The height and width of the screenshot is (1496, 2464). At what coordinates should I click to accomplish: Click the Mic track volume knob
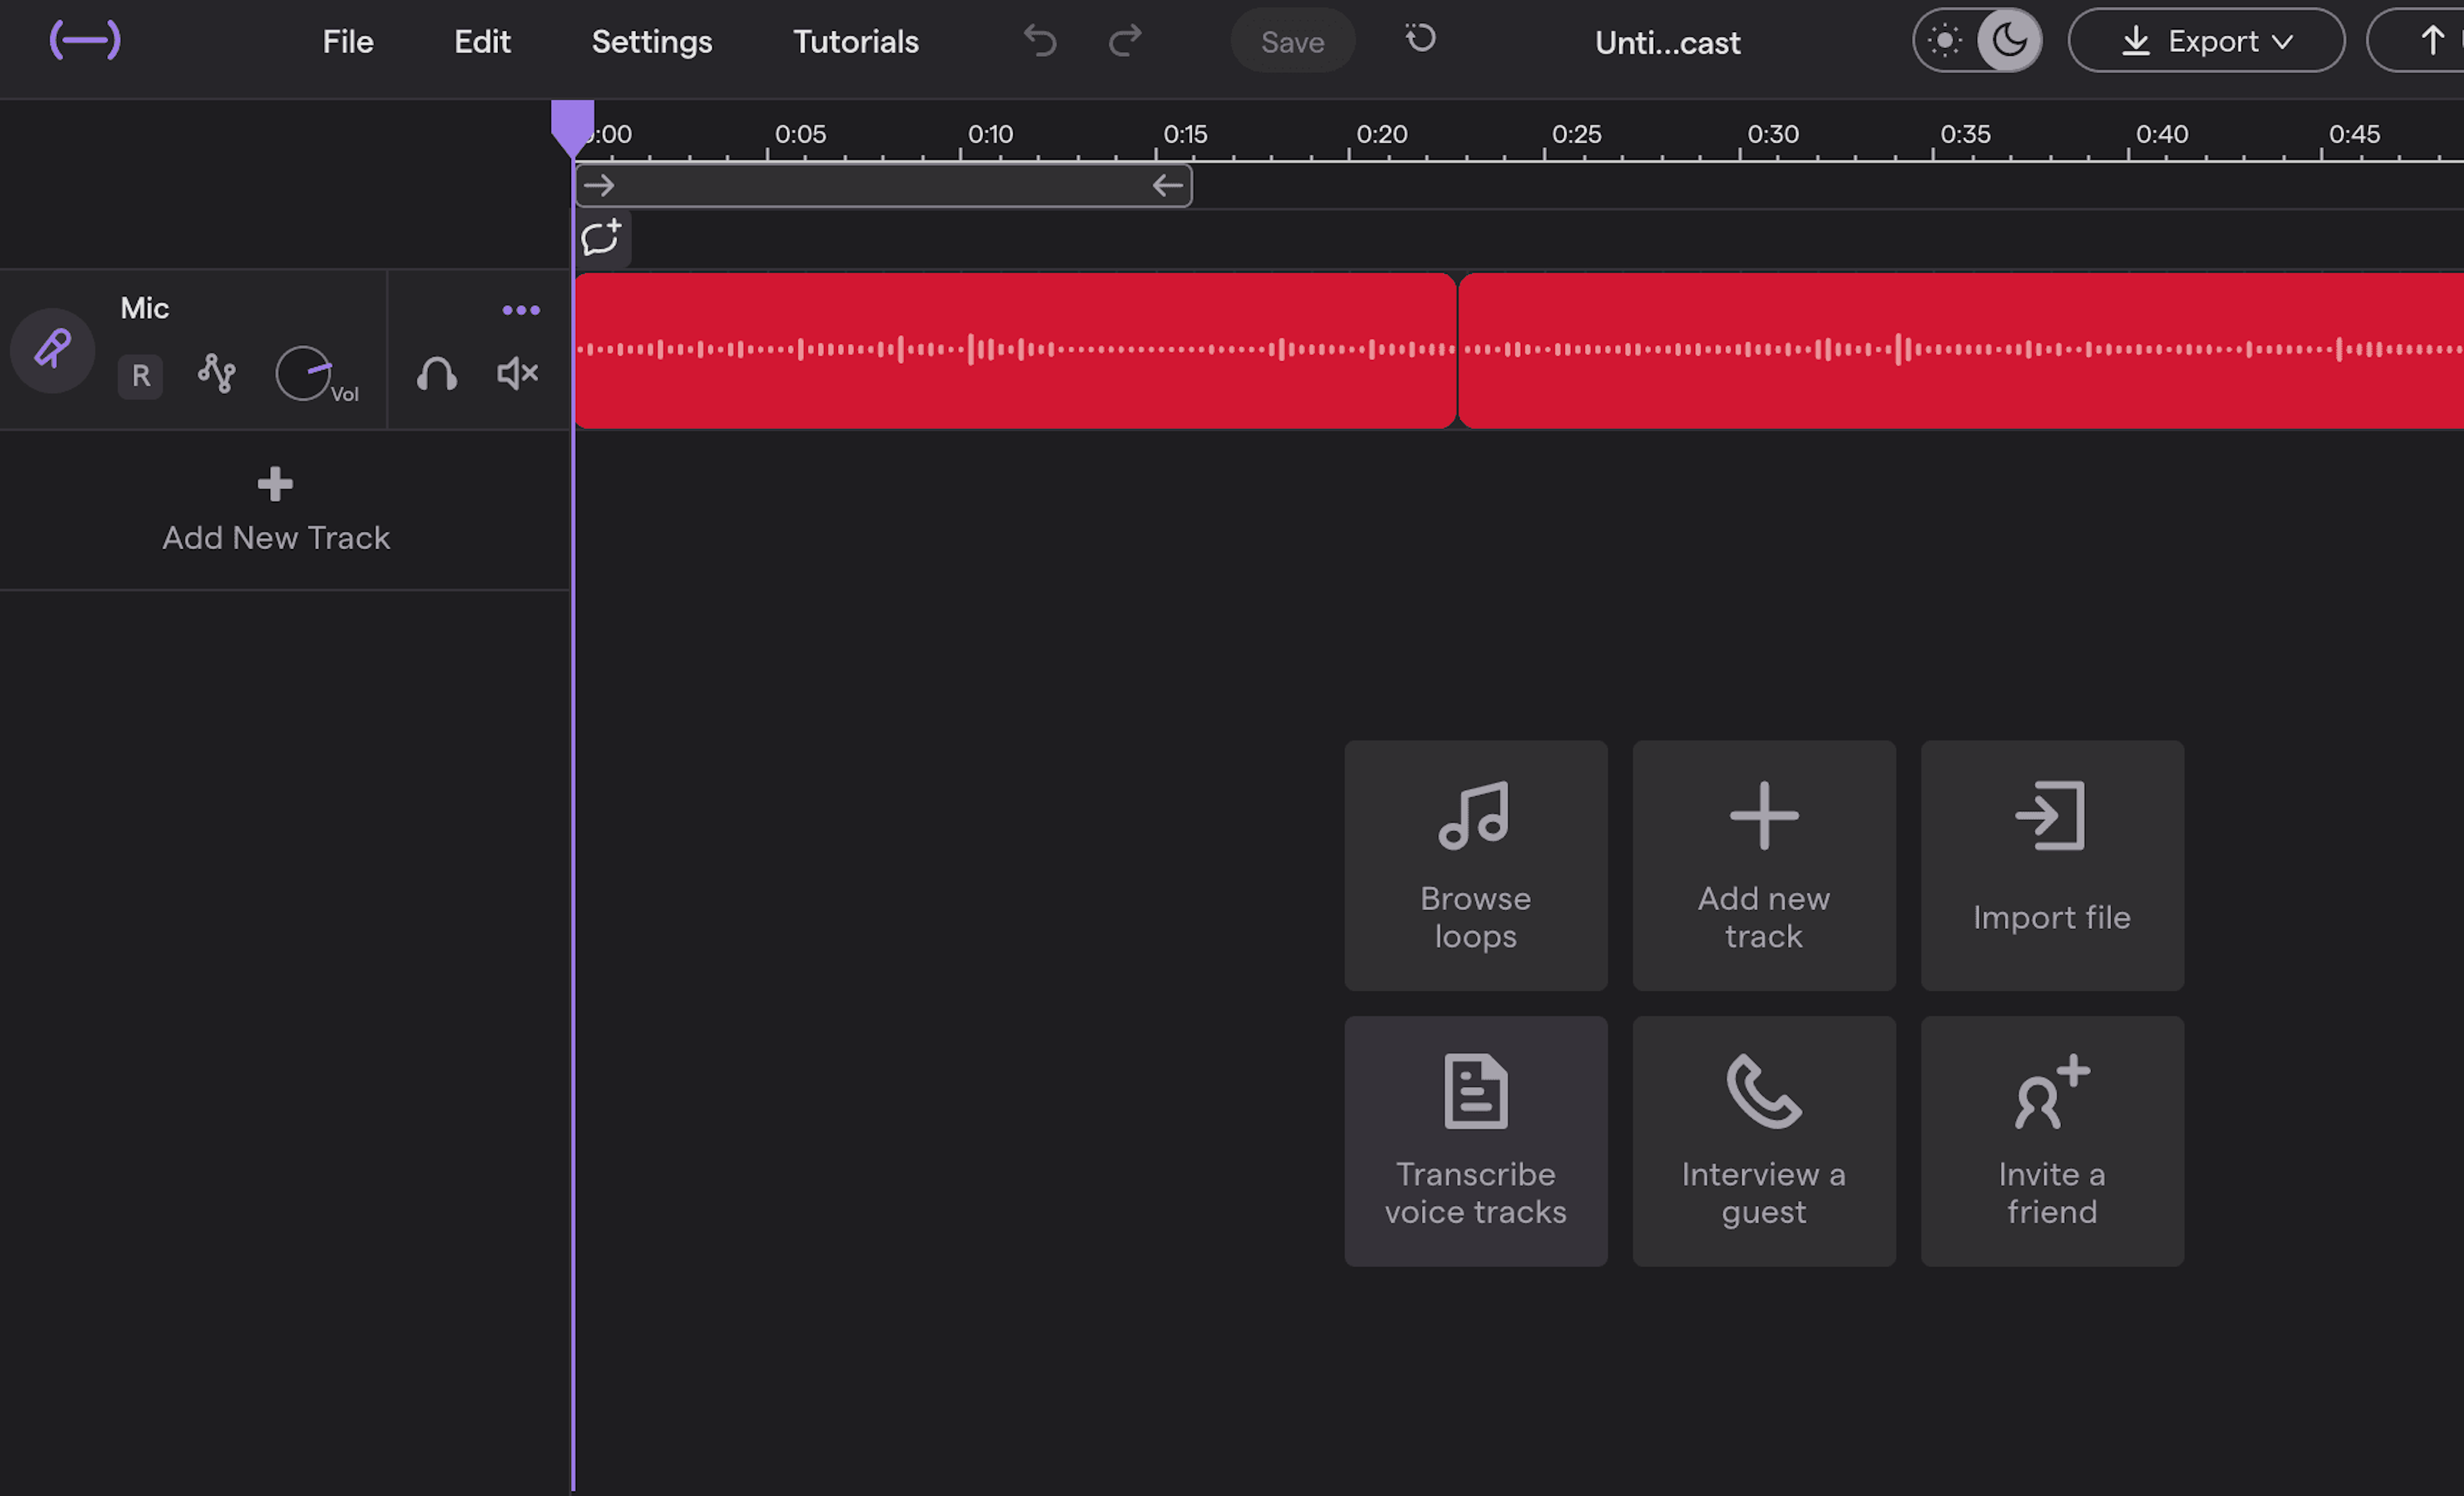[x=303, y=374]
